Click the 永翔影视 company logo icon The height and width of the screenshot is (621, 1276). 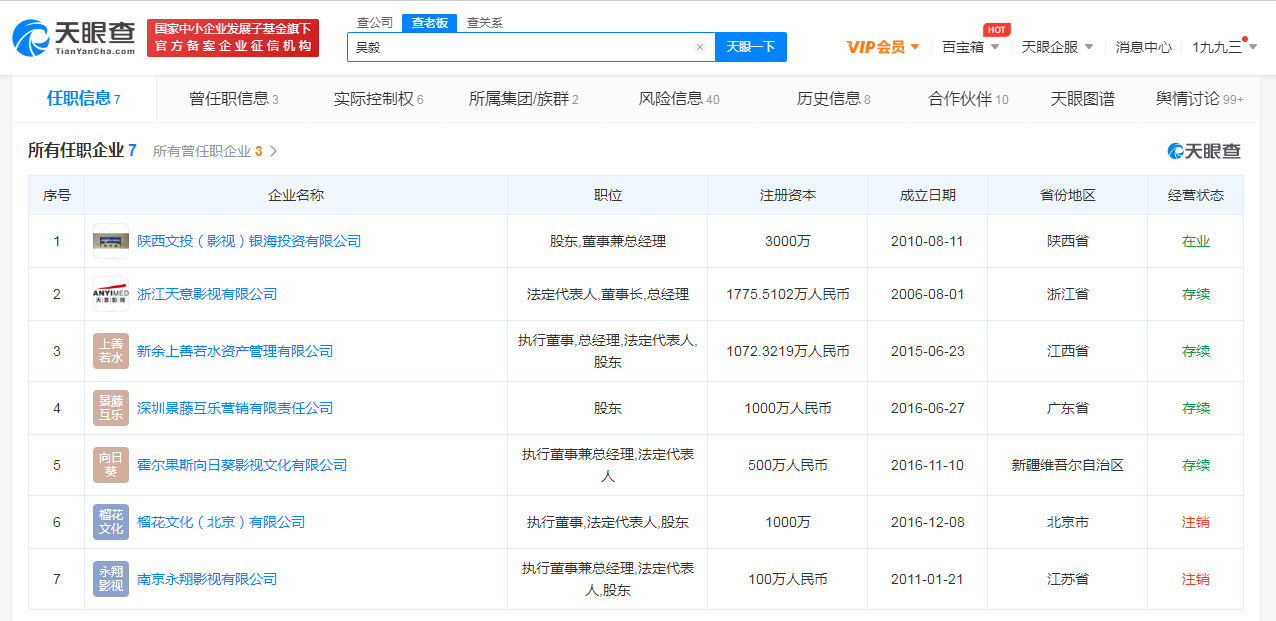click(x=111, y=579)
